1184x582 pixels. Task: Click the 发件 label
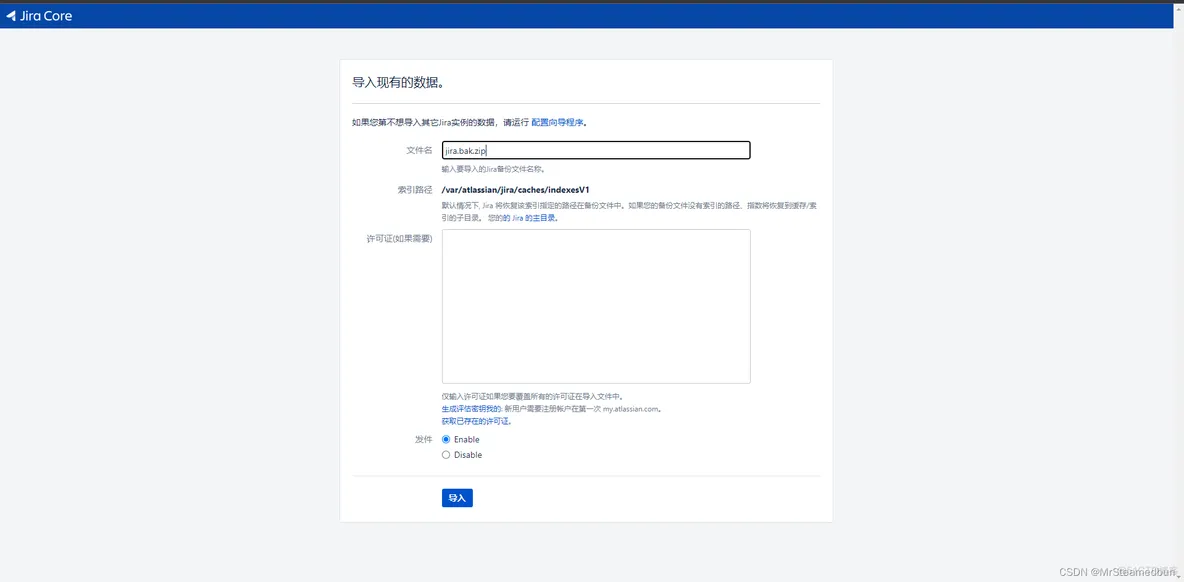click(x=424, y=439)
